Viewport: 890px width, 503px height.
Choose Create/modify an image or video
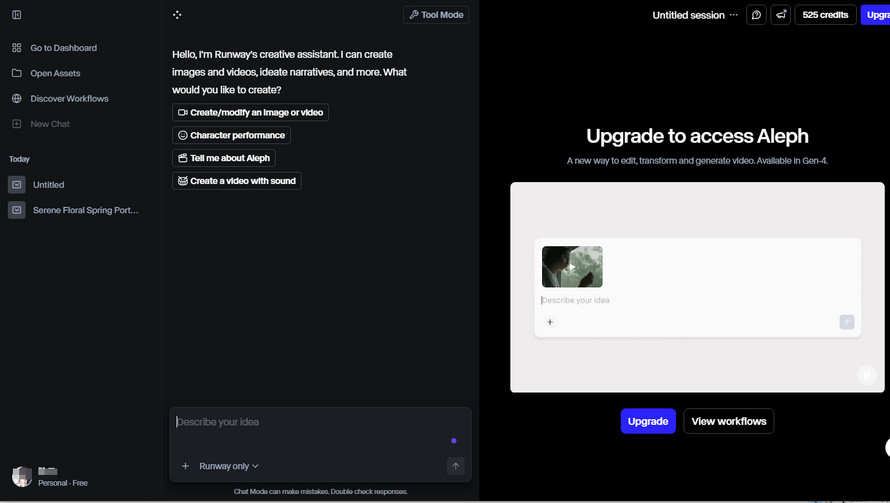click(250, 112)
